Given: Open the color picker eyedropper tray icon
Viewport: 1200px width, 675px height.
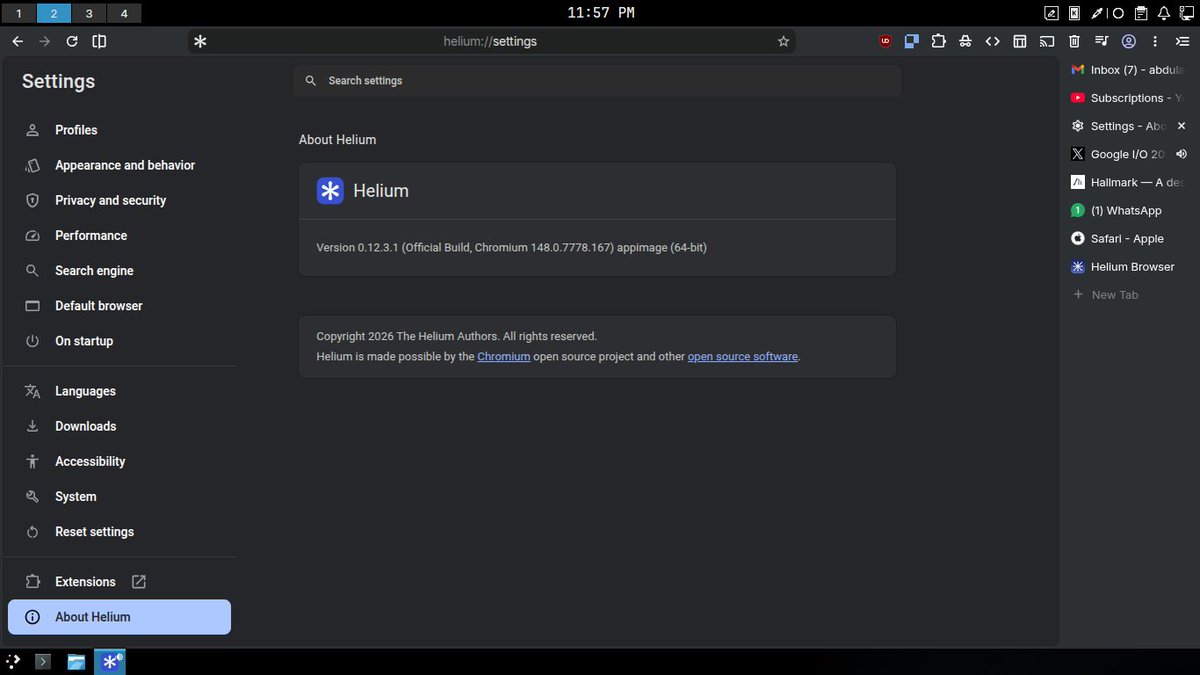Looking at the screenshot, I should click(x=1097, y=13).
